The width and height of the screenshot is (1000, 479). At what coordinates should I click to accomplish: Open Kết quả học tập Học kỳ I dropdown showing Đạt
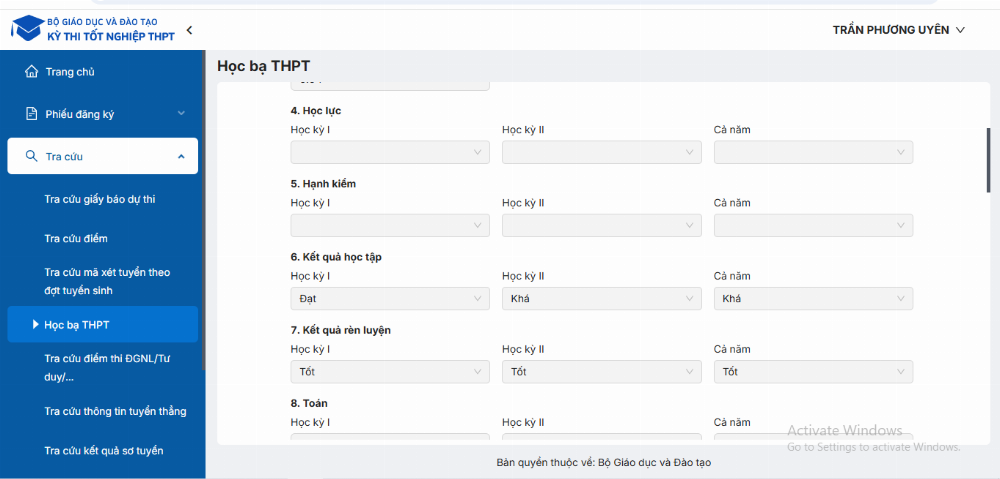[390, 298]
